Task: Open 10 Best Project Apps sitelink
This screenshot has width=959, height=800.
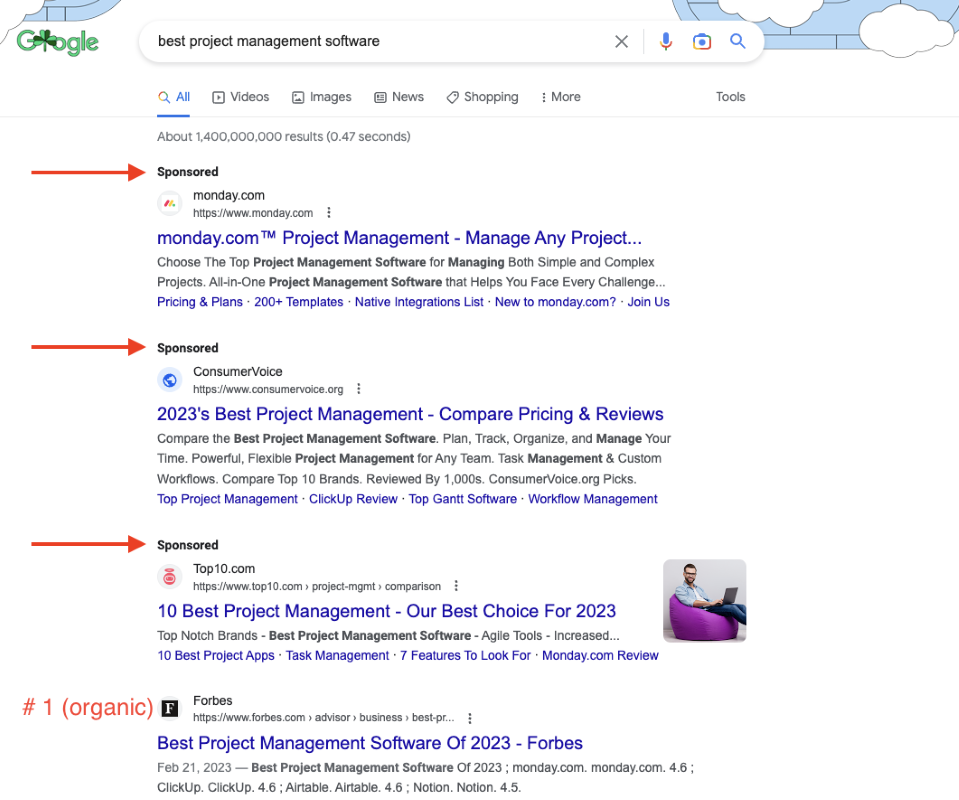Action: (x=216, y=656)
